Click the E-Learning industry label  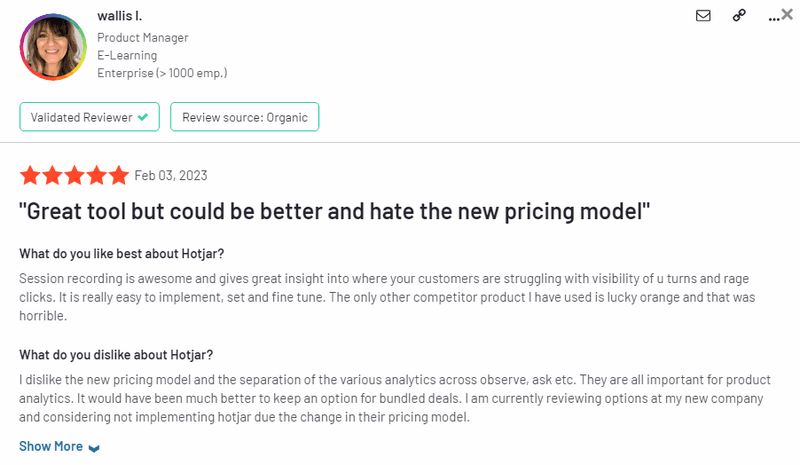(127, 55)
